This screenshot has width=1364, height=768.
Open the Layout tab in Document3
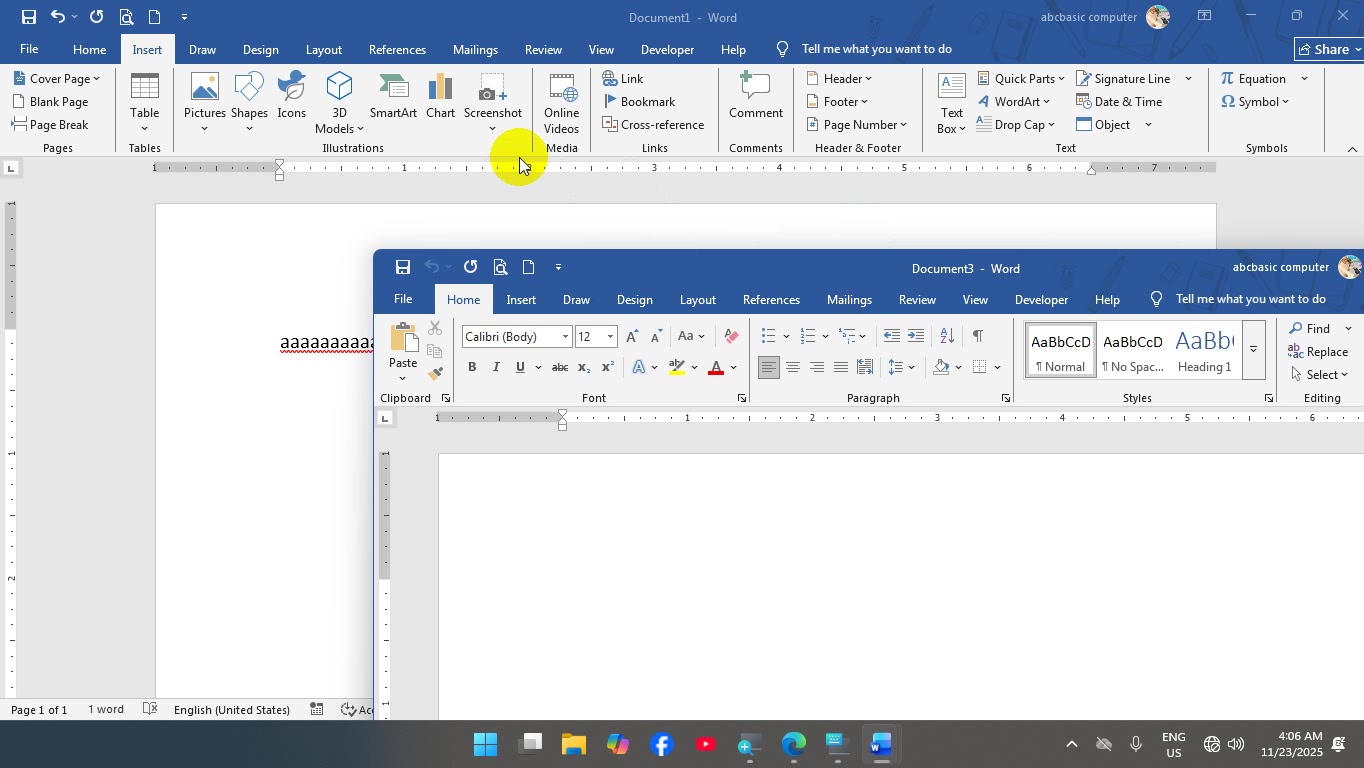[697, 300]
